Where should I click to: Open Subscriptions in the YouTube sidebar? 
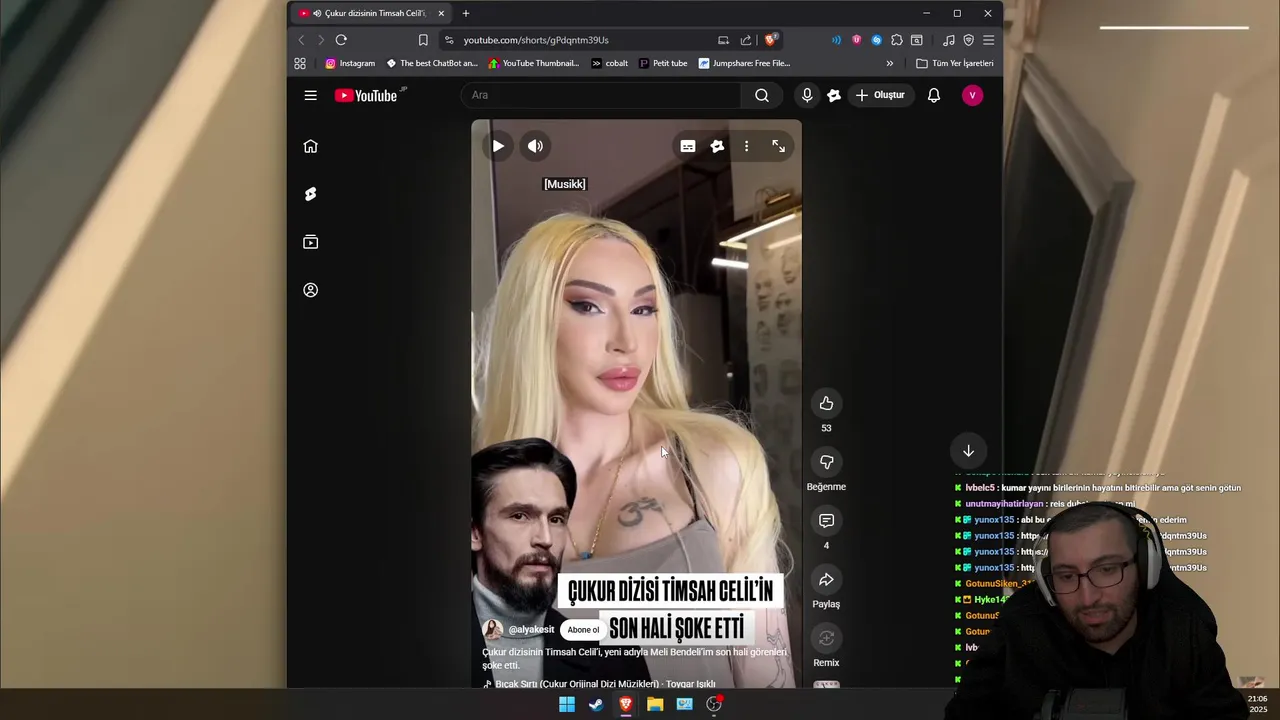(x=311, y=242)
